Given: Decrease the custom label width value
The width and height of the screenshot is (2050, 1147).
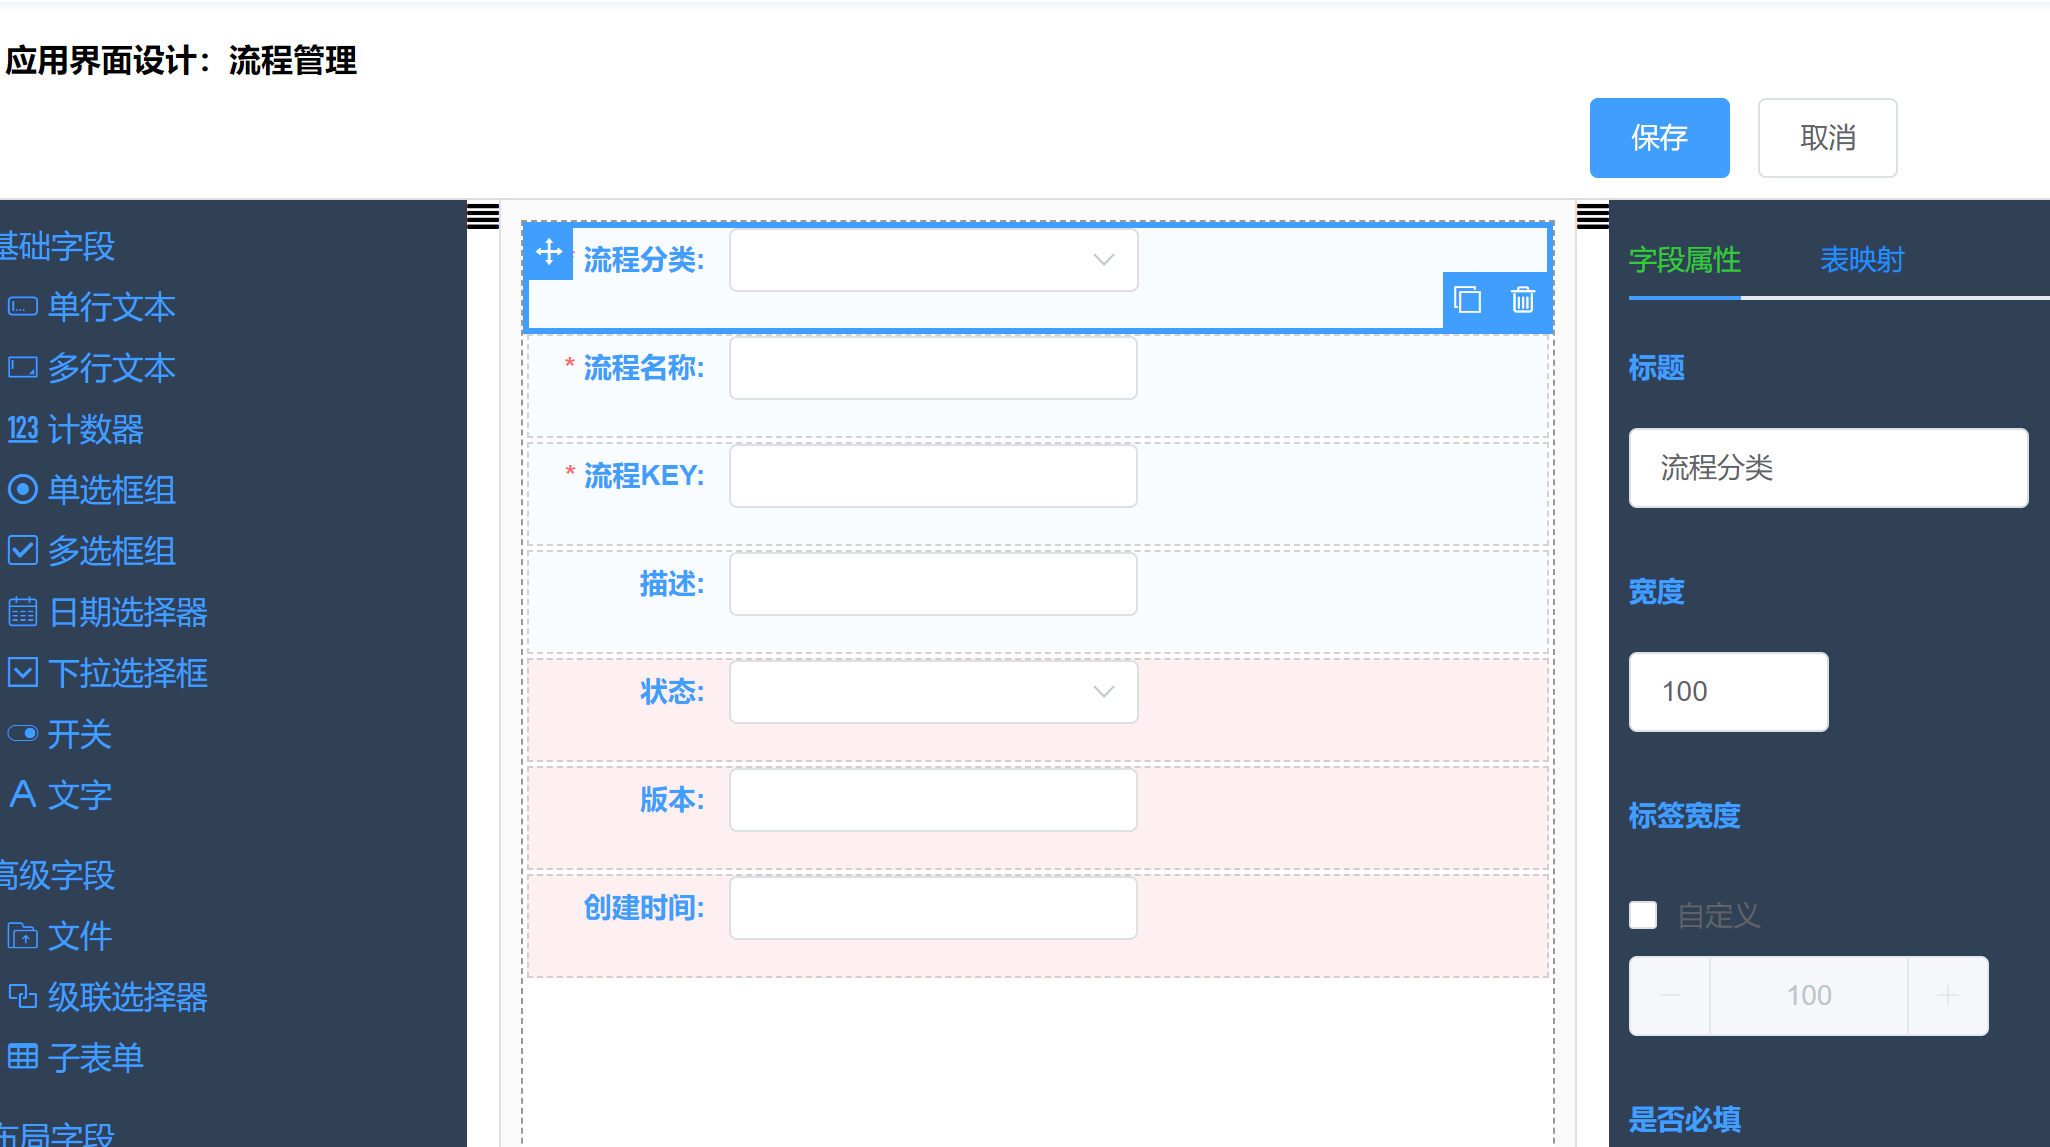Looking at the screenshot, I should 1669,995.
